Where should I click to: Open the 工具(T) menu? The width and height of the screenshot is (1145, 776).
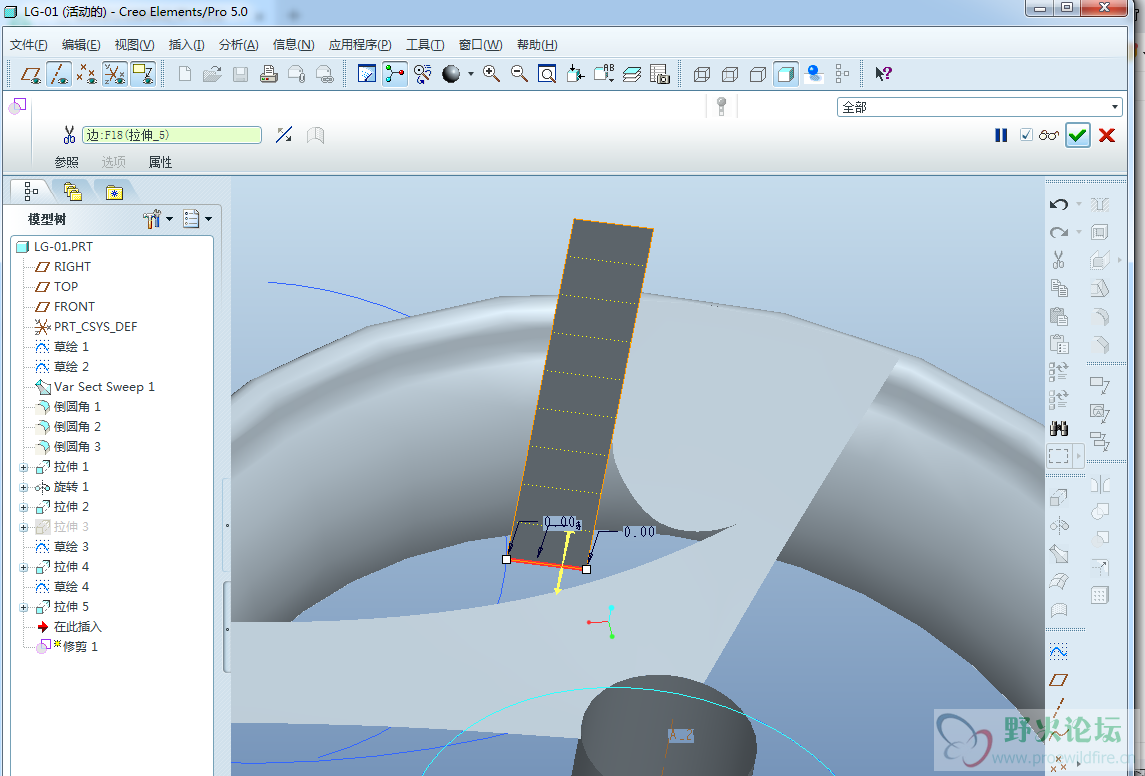pos(425,45)
